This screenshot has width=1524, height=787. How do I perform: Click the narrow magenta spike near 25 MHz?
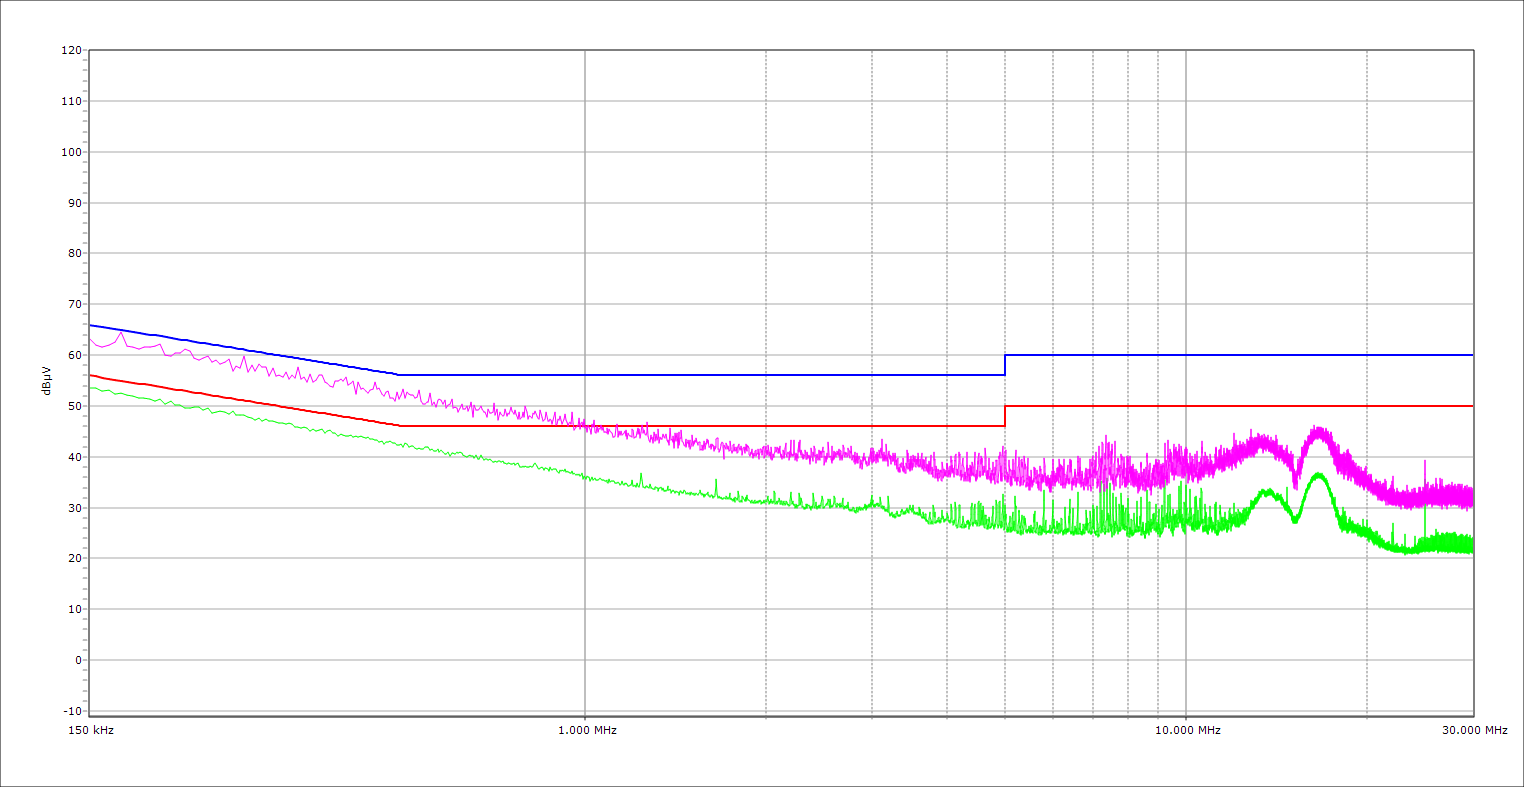tap(1425, 463)
